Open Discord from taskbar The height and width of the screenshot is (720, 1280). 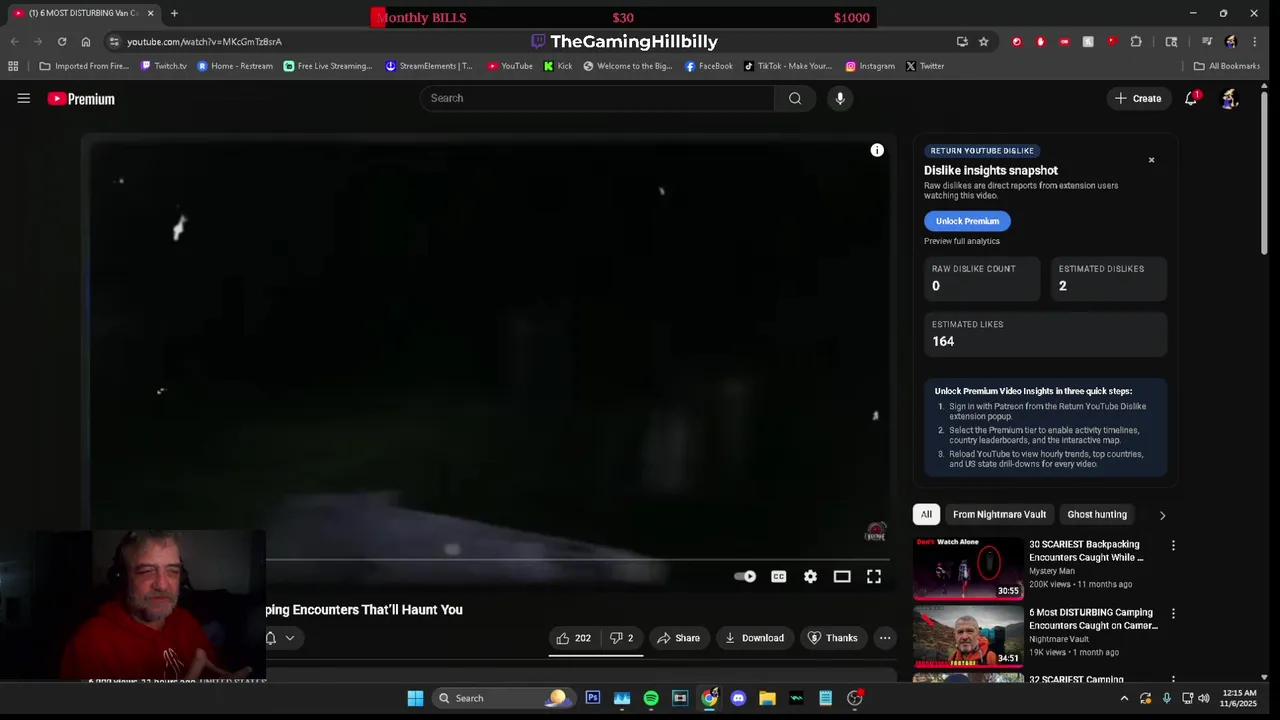tap(738, 698)
